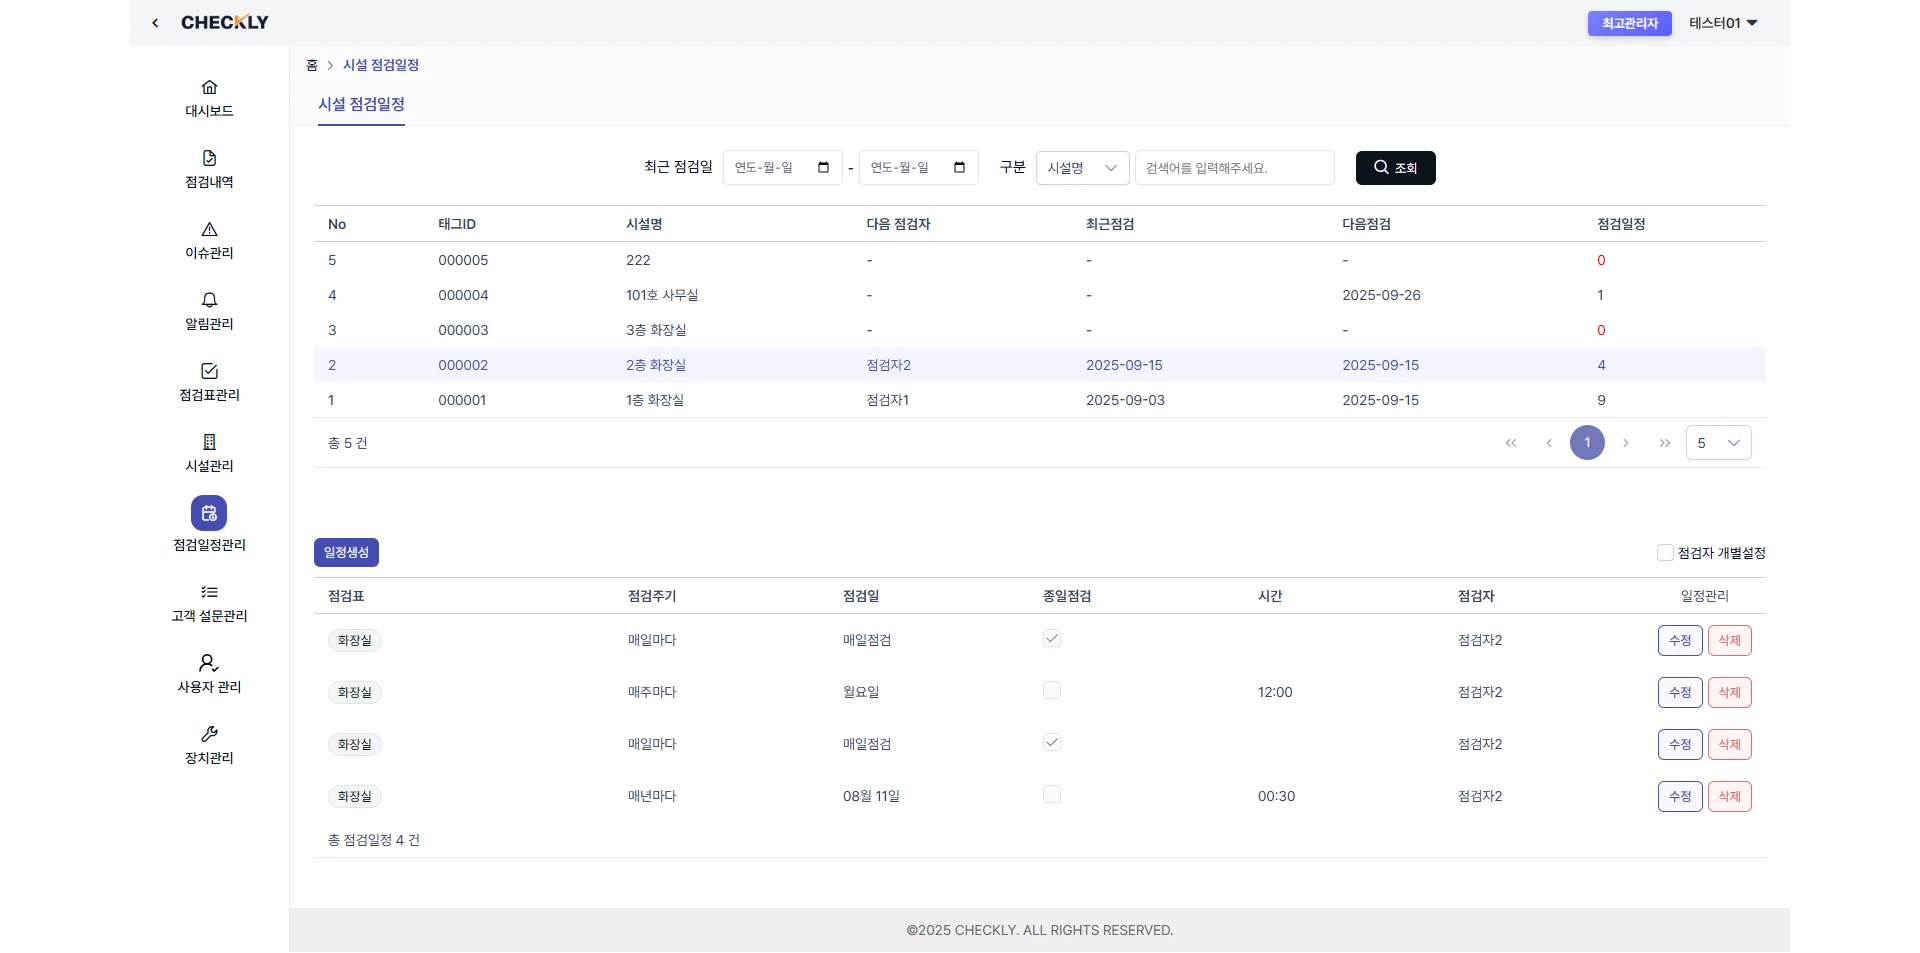Image resolution: width=1920 pixels, height=953 pixels.
Task: Toggle 종일점검 checkbox in the 매년마다 row
Action: tap(1051, 794)
